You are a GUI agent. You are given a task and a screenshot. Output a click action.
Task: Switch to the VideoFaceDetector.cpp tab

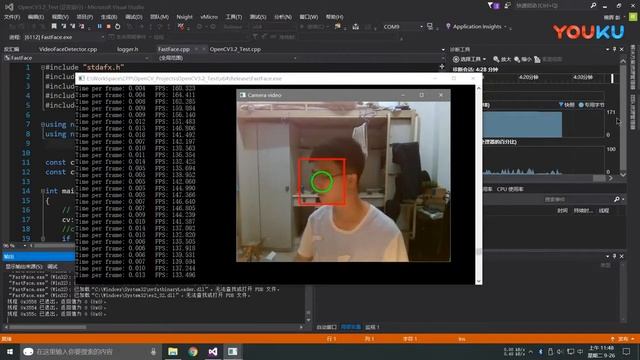(x=68, y=49)
